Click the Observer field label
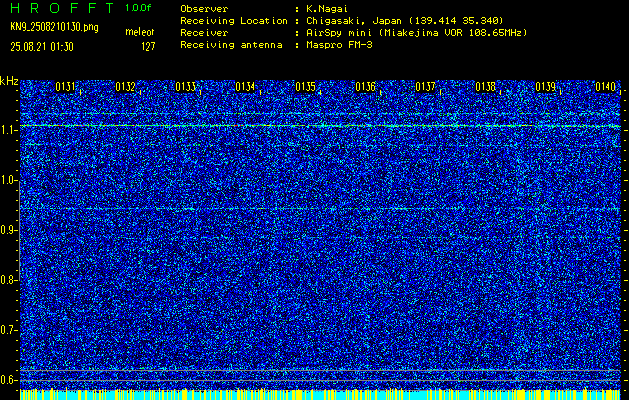The width and height of the screenshot is (629, 400). pos(204,9)
